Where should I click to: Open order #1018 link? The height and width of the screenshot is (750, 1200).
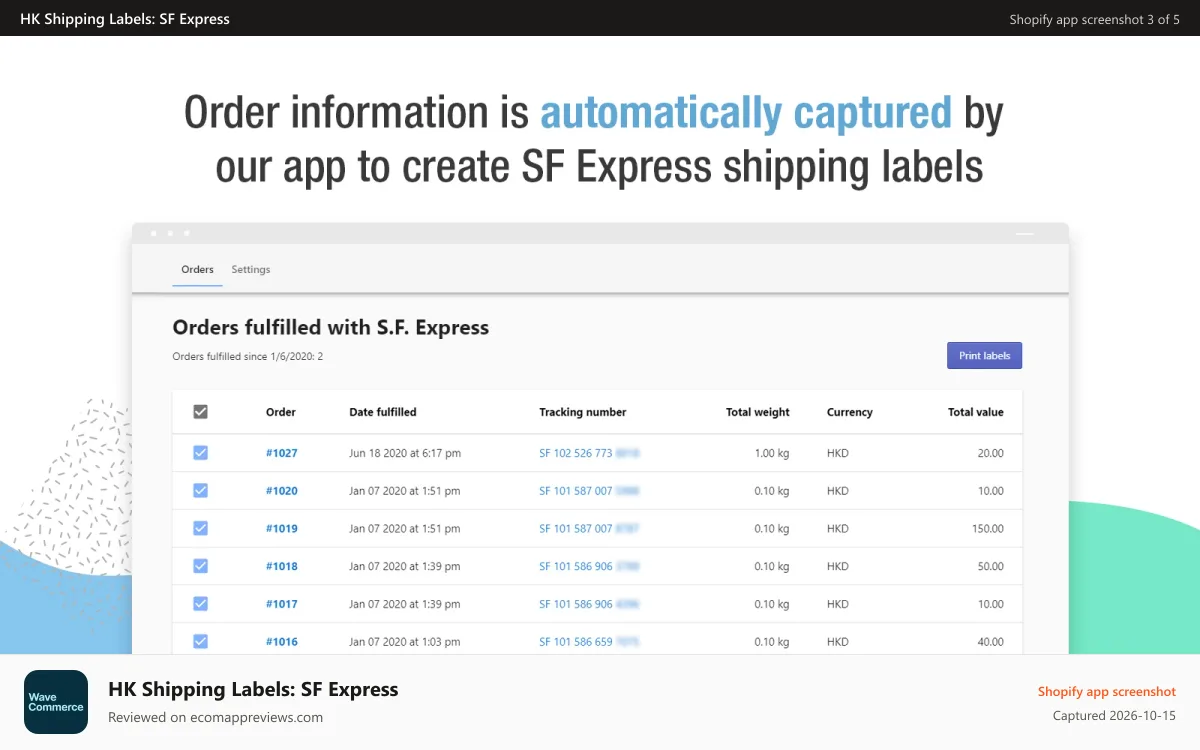click(282, 566)
